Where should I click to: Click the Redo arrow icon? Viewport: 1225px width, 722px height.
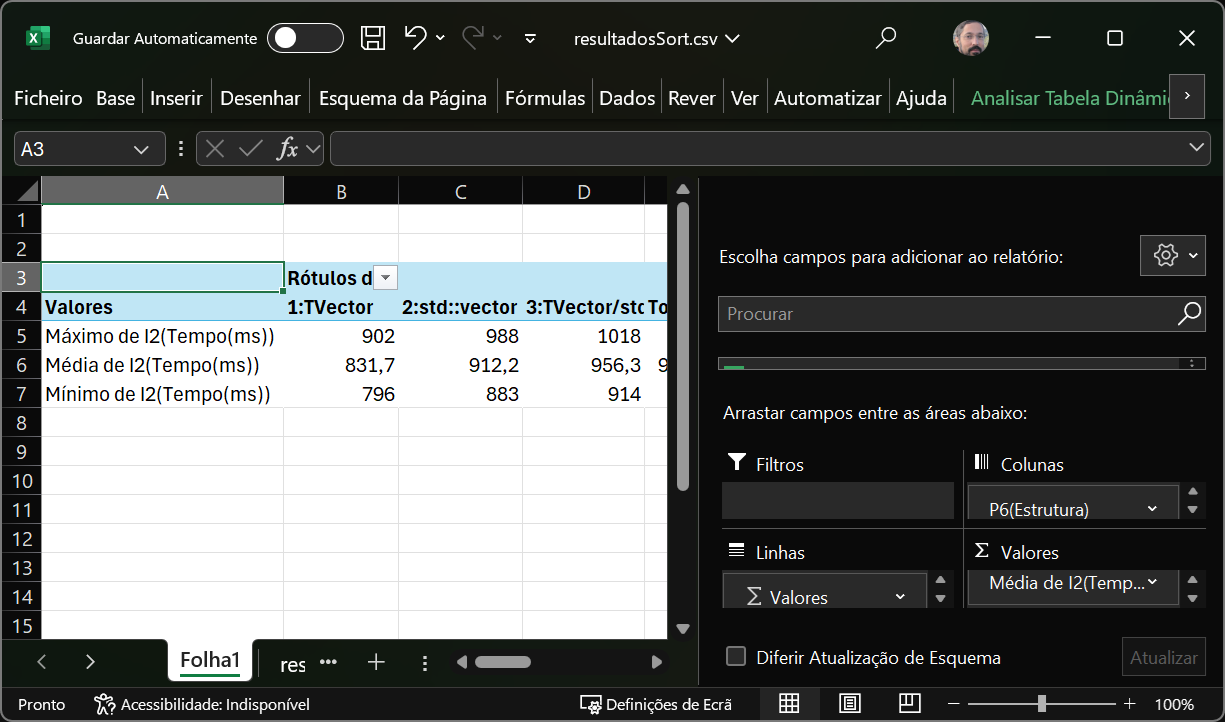[x=473, y=38]
